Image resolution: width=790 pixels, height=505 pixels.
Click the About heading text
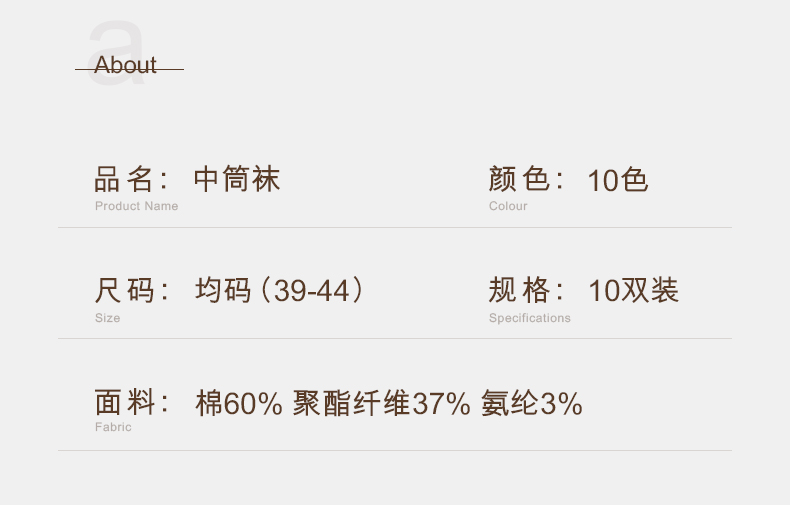point(125,65)
